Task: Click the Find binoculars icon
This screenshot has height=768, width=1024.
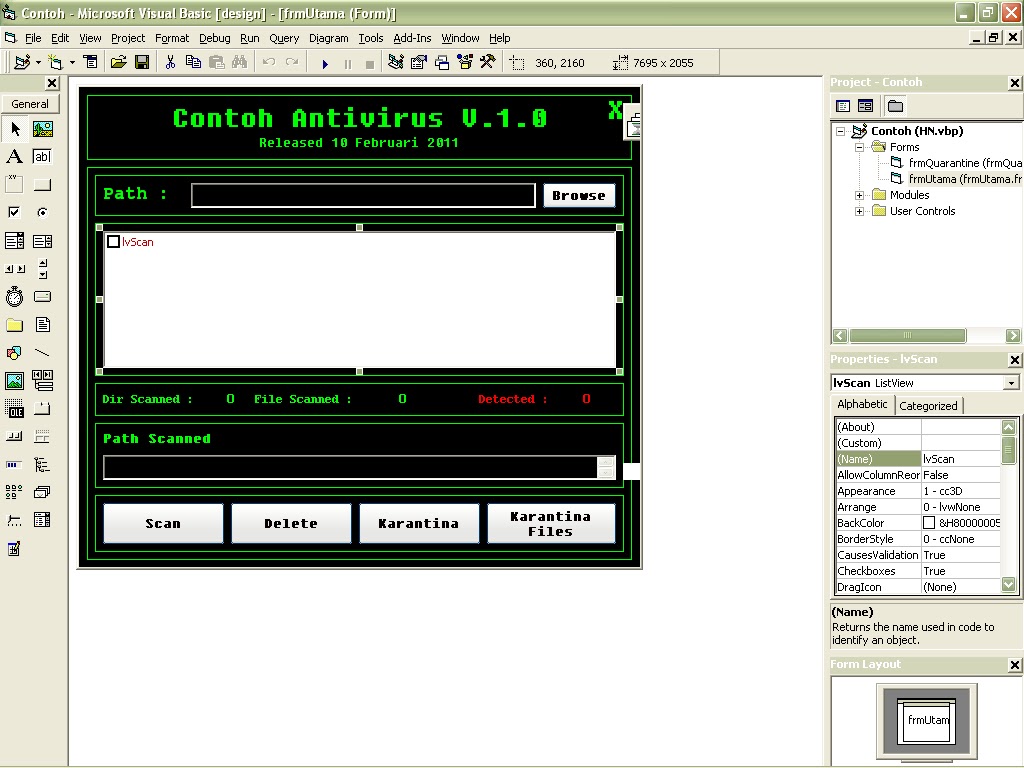Action: pyautogui.click(x=240, y=63)
